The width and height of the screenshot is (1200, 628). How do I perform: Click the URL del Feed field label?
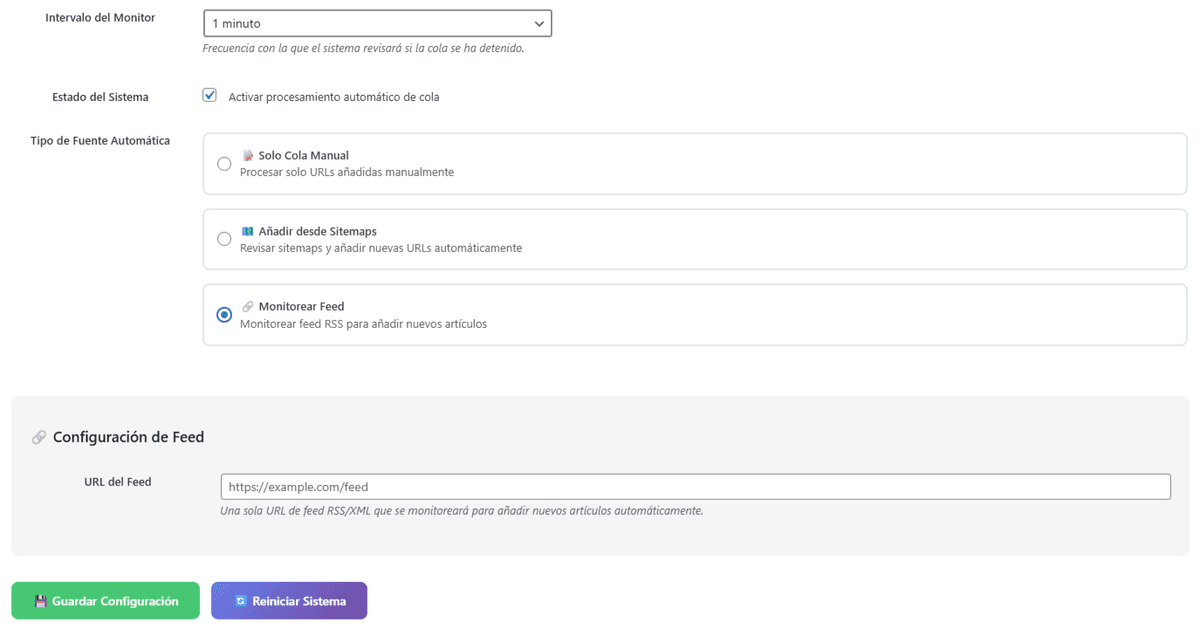click(118, 482)
